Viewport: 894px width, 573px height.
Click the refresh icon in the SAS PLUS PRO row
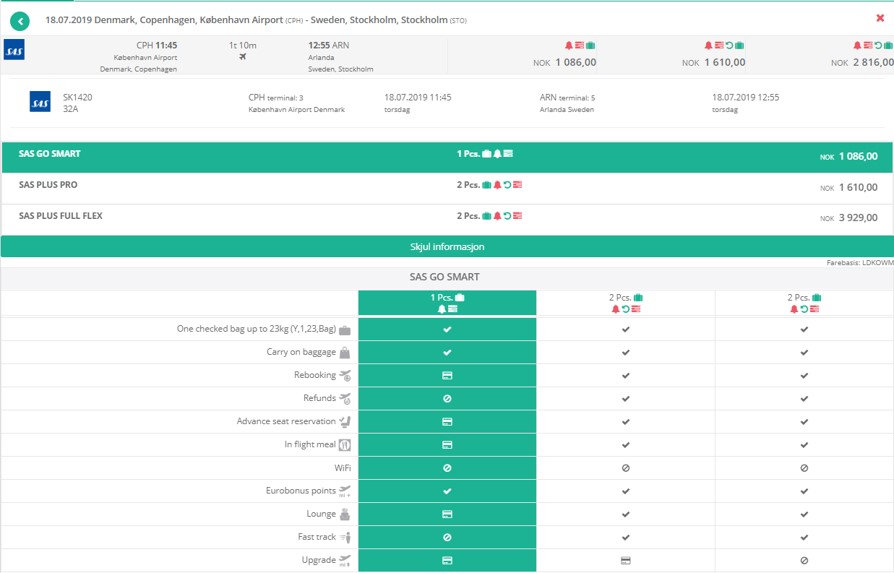point(507,185)
